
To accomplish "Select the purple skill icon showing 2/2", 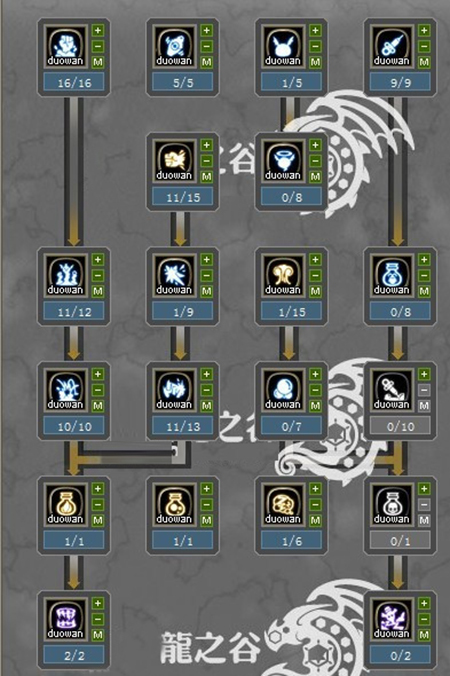I will point(66,619).
